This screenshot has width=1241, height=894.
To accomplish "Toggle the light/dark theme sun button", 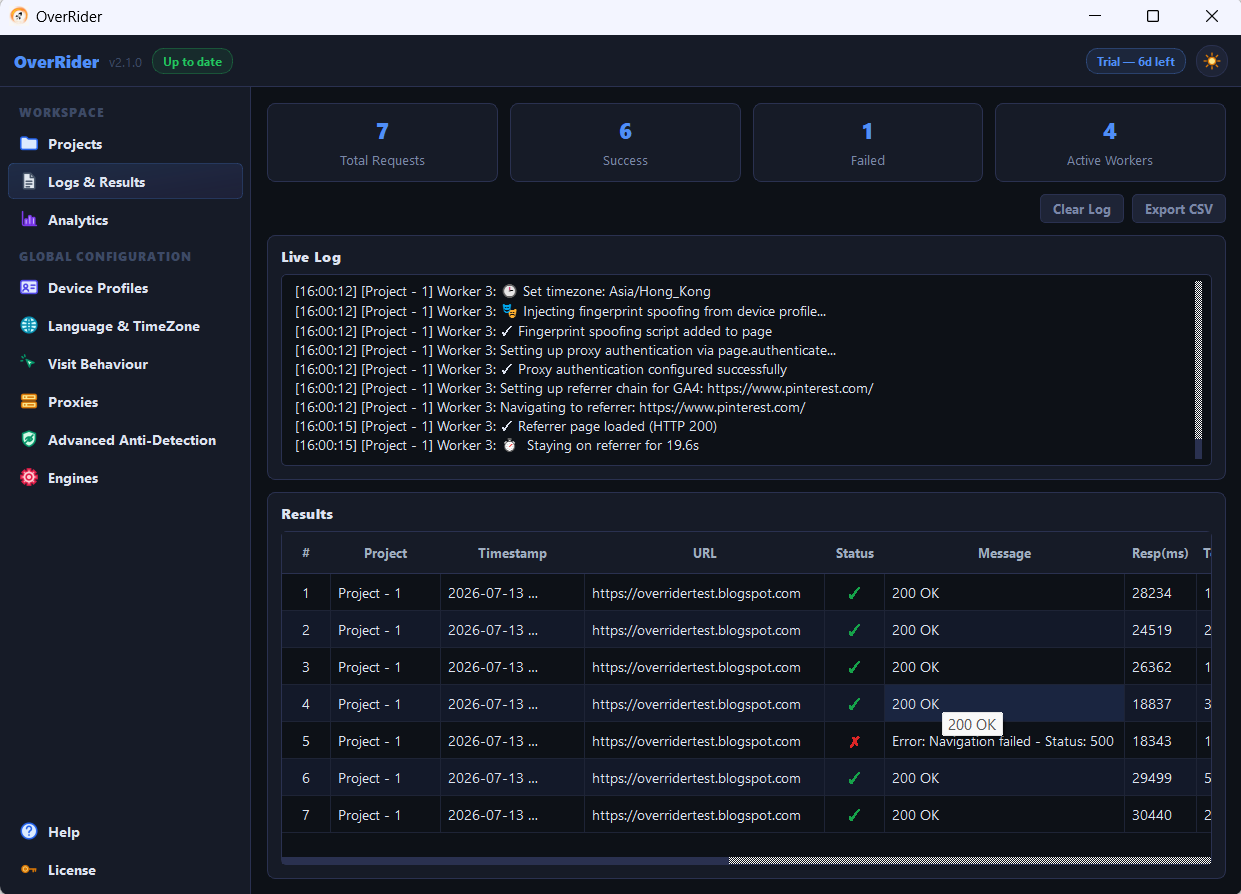I will [1212, 62].
